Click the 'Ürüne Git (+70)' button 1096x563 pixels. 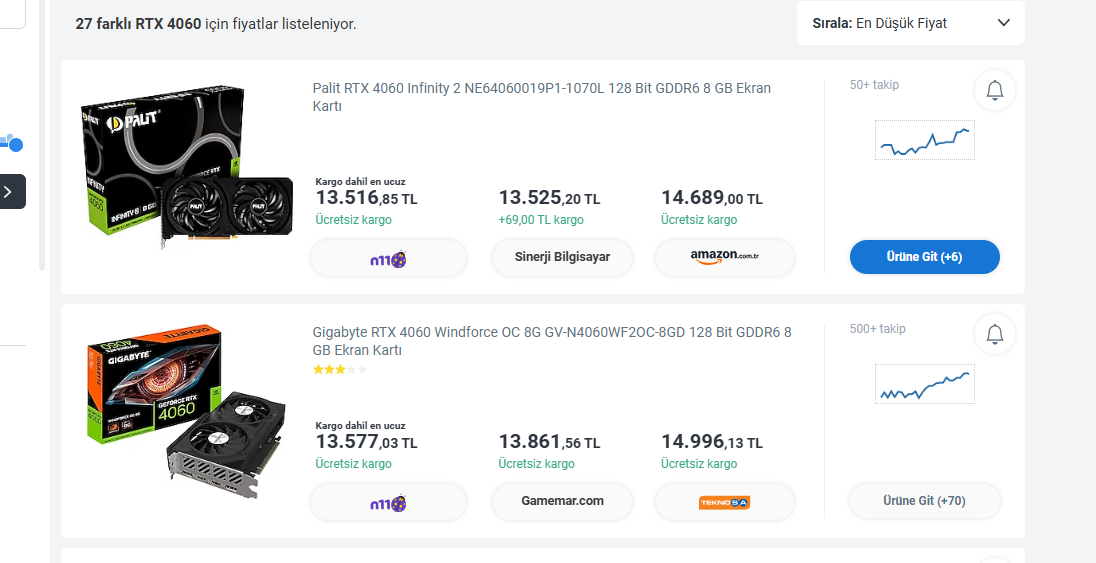coord(924,501)
